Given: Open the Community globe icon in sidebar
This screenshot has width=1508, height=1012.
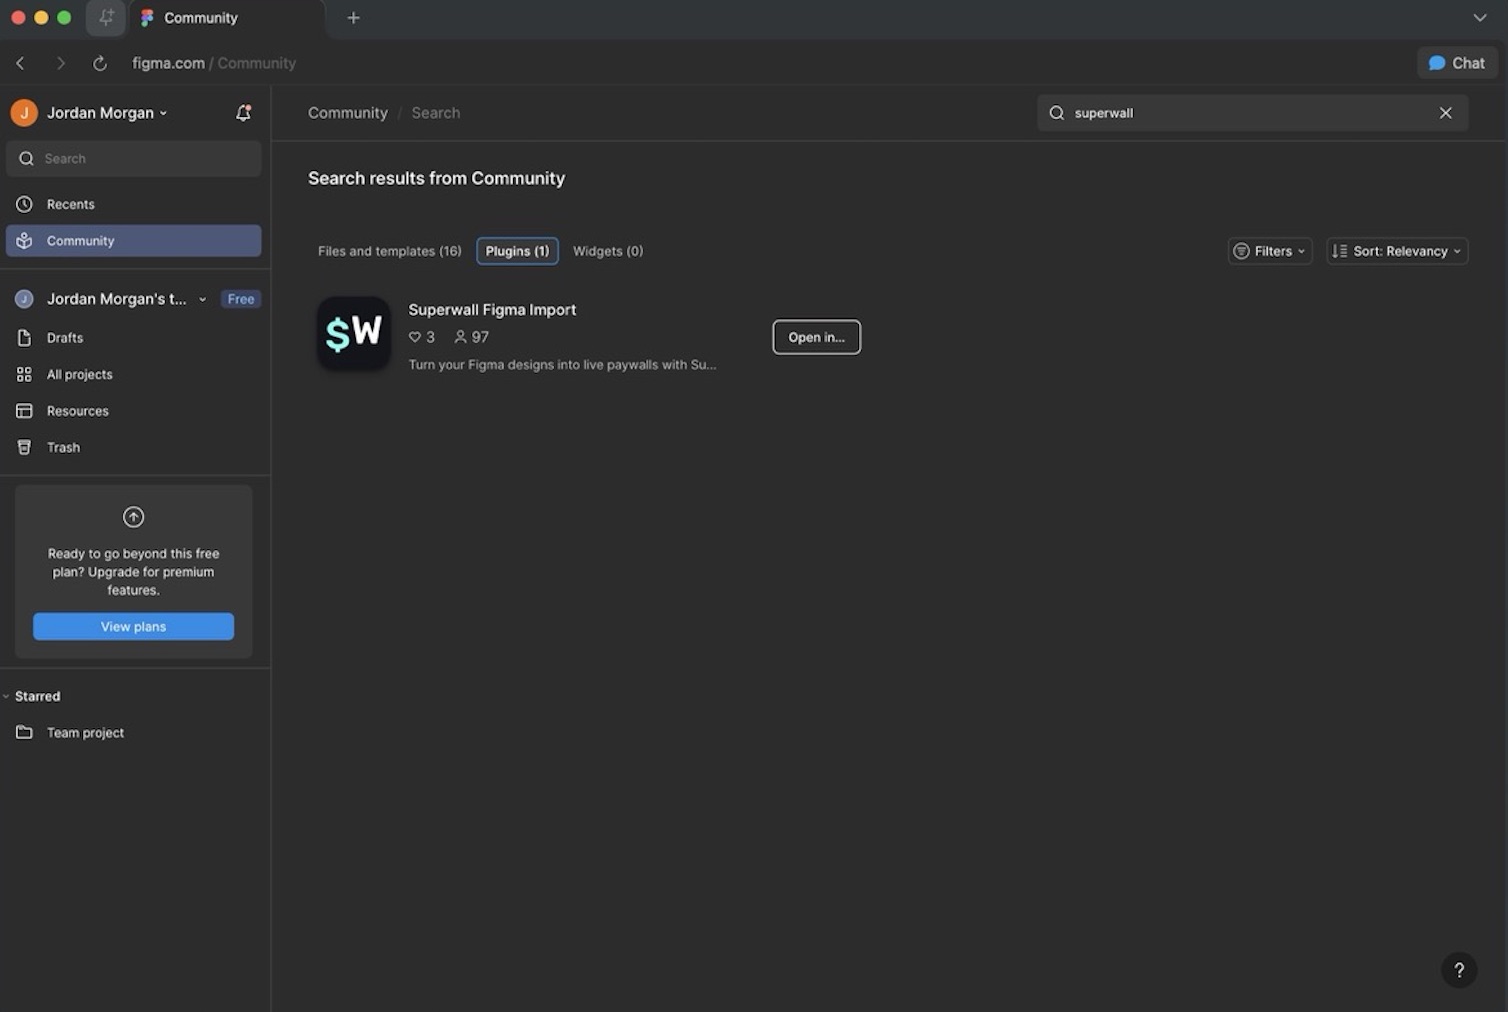Looking at the screenshot, I should coord(24,240).
